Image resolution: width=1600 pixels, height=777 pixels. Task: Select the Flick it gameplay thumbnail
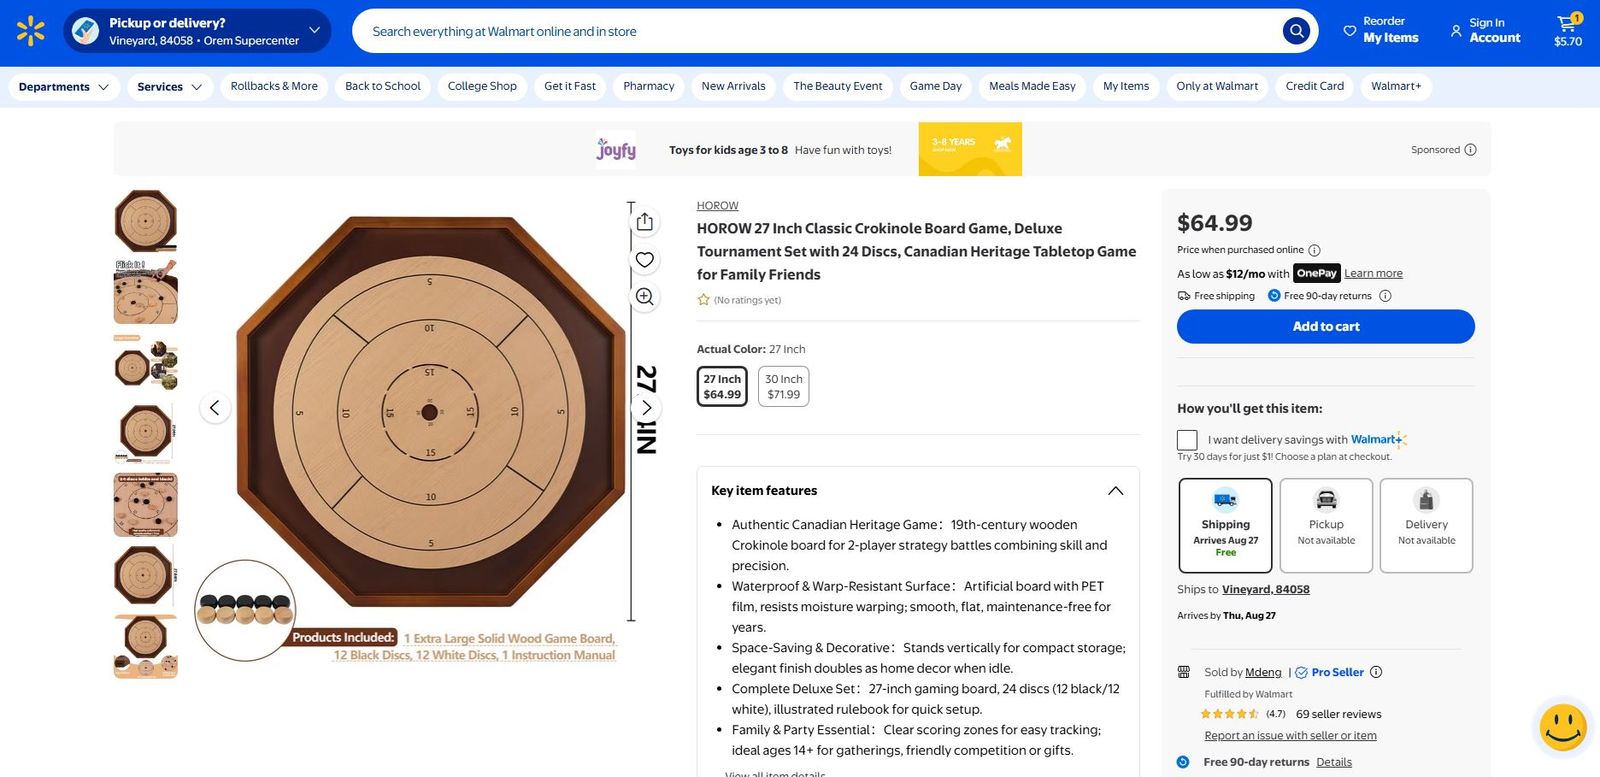(x=146, y=292)
